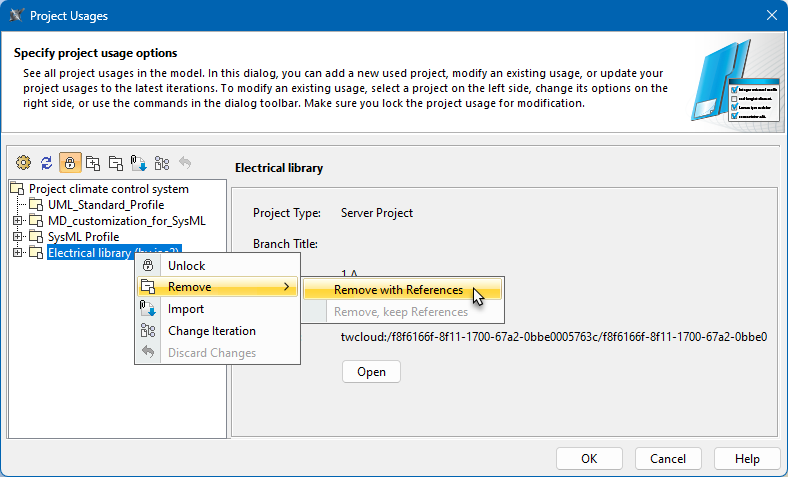Toggle the lock project usage toolbar button
This screenshot has width=788, height=477.
pyautogui.click(x=70, y=162)
